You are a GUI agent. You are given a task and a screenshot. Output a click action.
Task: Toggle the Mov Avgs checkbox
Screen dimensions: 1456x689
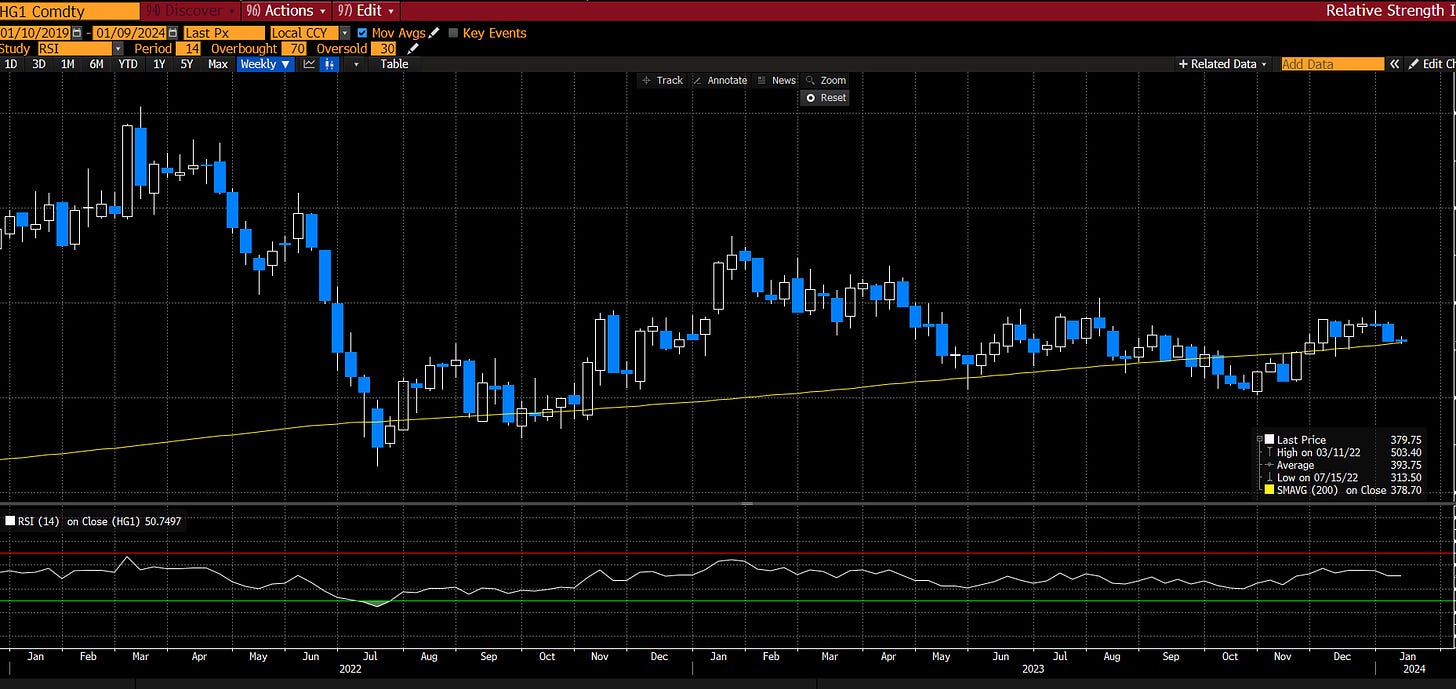361,33
